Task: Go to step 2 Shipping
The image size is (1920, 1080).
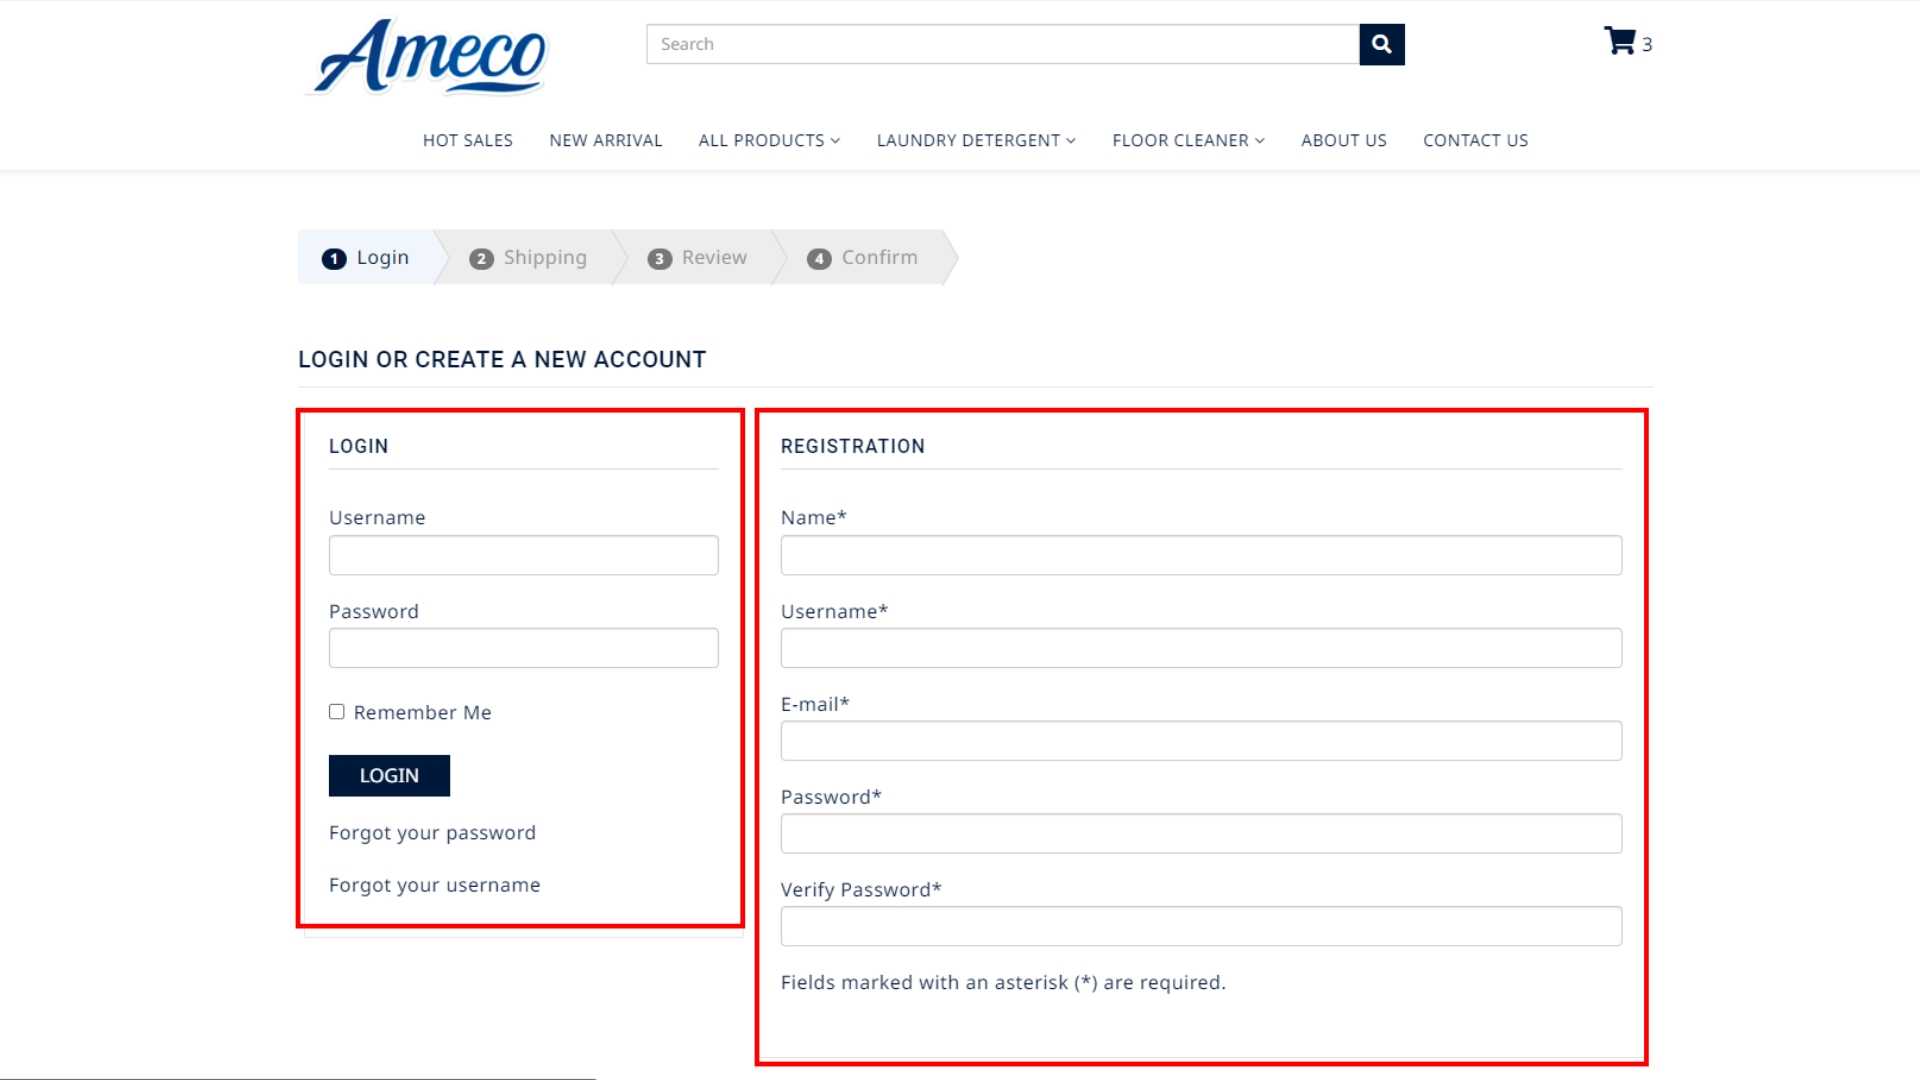Action: (x=528, y=258)
